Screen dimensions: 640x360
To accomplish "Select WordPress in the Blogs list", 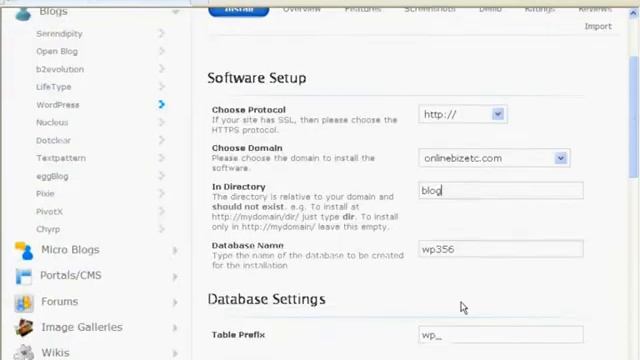I will click(x=58, y=105).
